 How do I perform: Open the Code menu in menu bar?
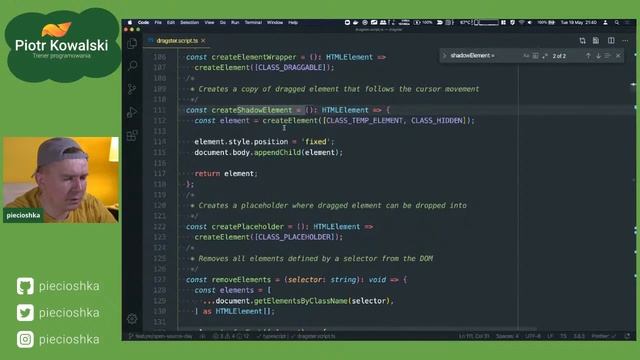click(x=143, y=22)
